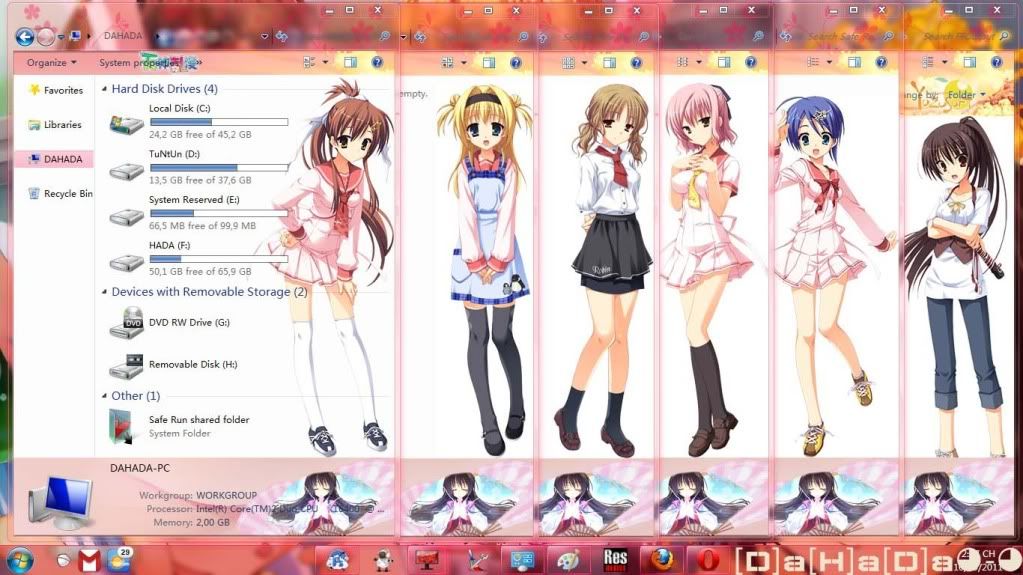Open the Arrange by Folder dropdown

click(x=965, y=95)
